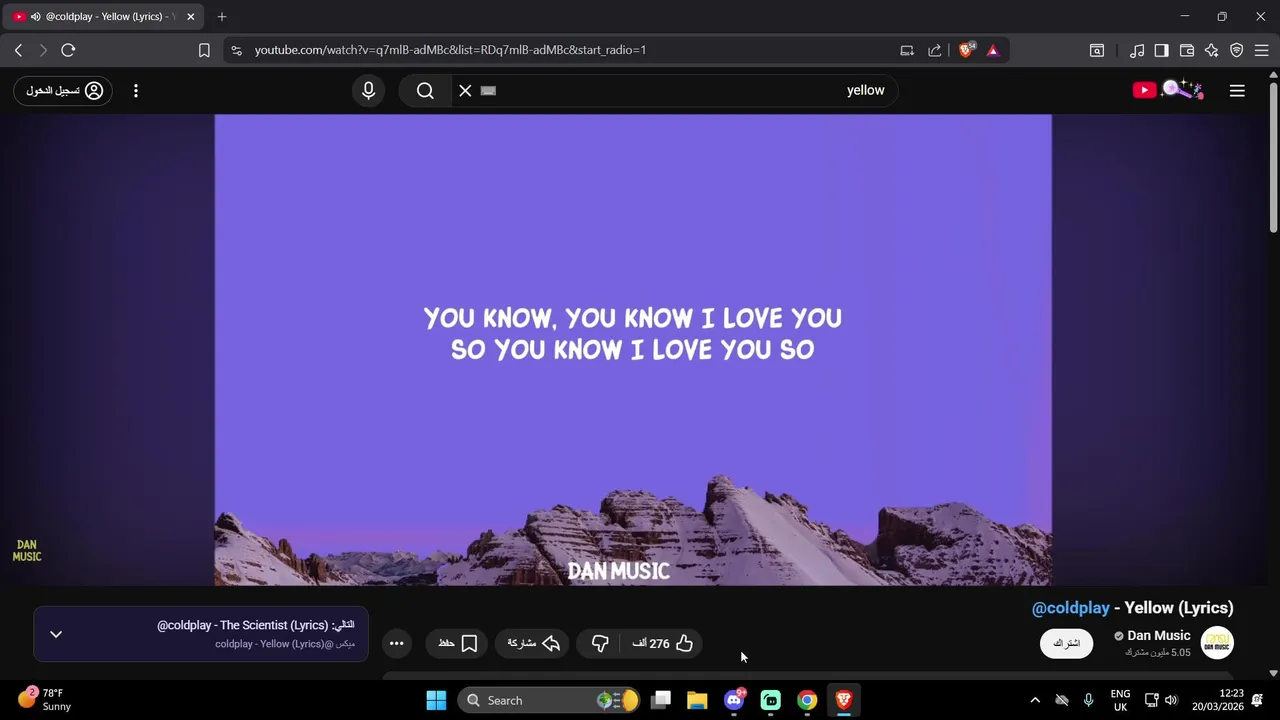Viewport: 1280px width, 720px height.
Task: Open File Explorer from the taskbar
Action: tap(697, 700)
